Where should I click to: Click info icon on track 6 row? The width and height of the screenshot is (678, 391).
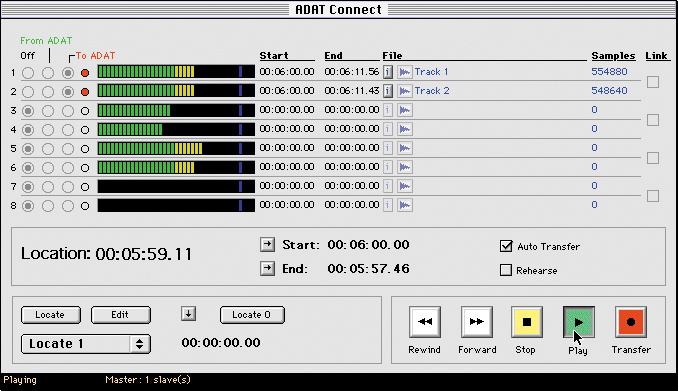tap(388, 167)
